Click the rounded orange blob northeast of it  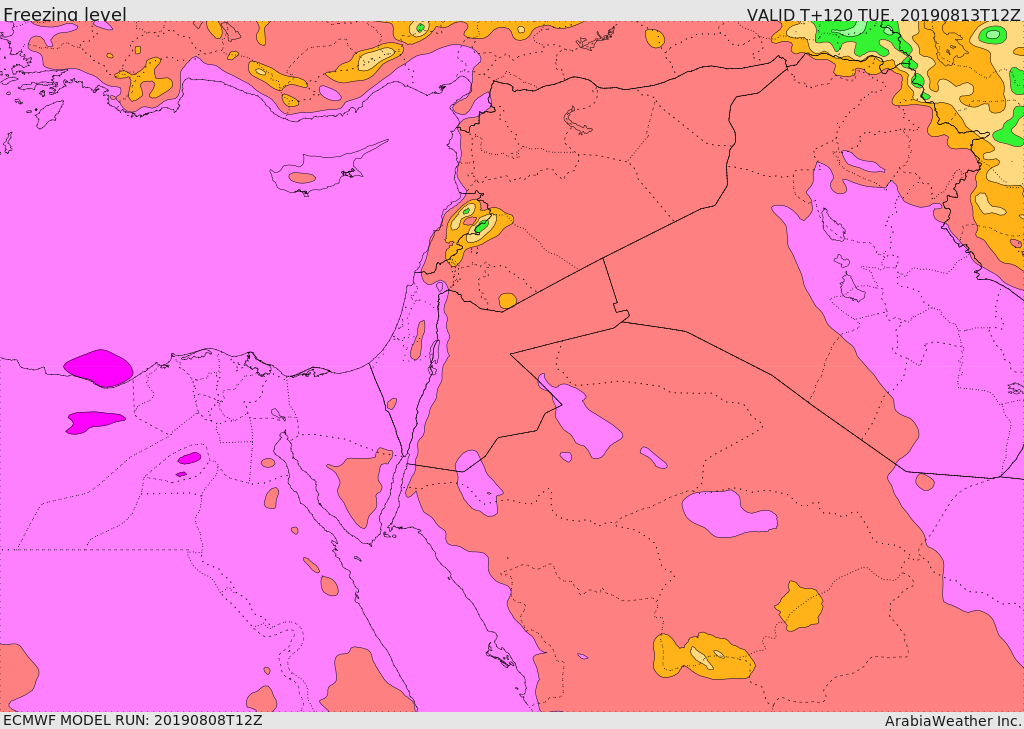(x=799, y=606)
